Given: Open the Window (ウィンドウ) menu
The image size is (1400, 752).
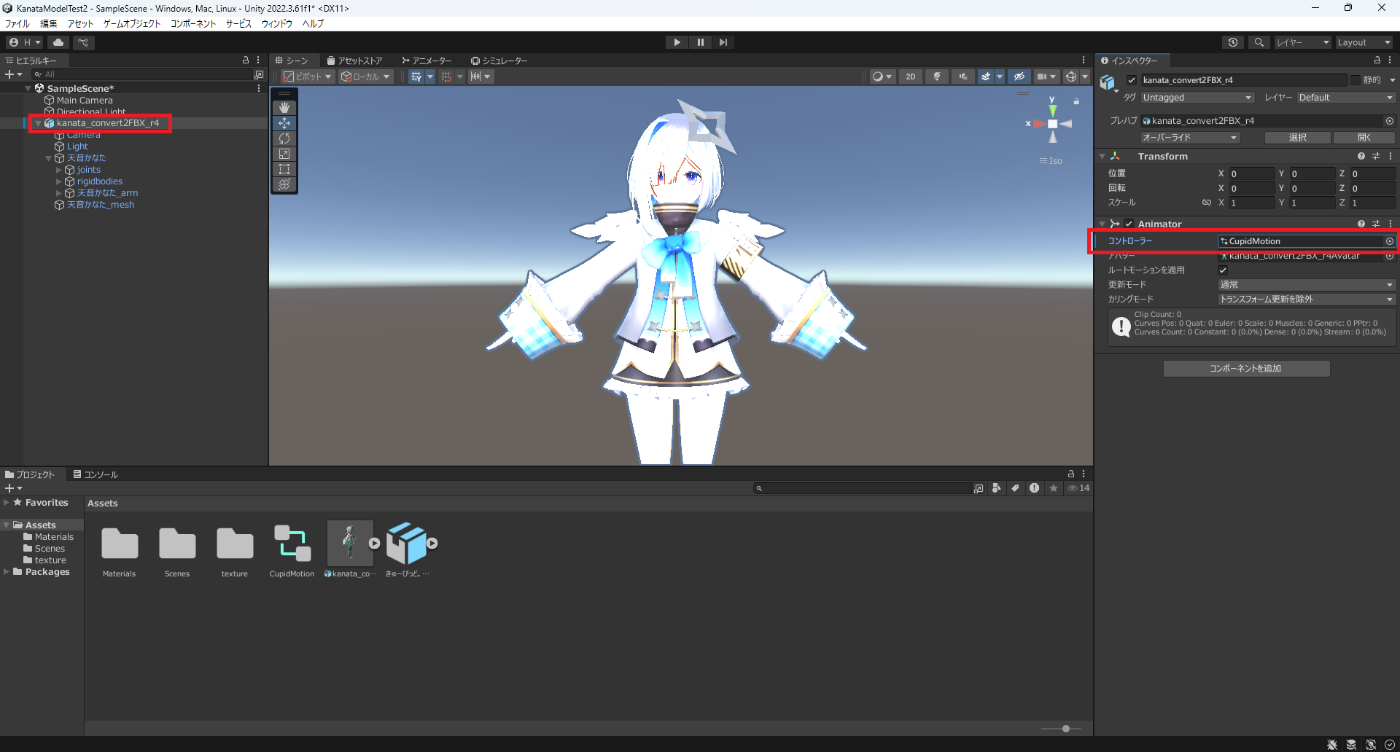Looking at the screenshot, I should (277, 23).
